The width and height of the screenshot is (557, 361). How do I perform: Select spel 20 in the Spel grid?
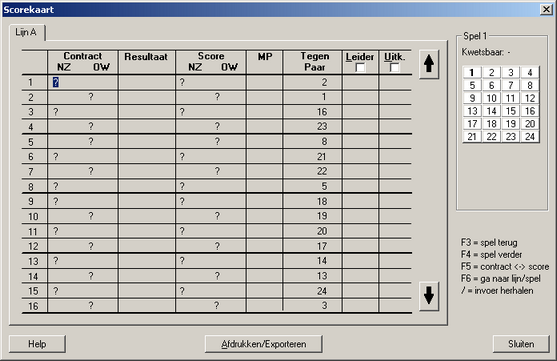coord(530,124)
